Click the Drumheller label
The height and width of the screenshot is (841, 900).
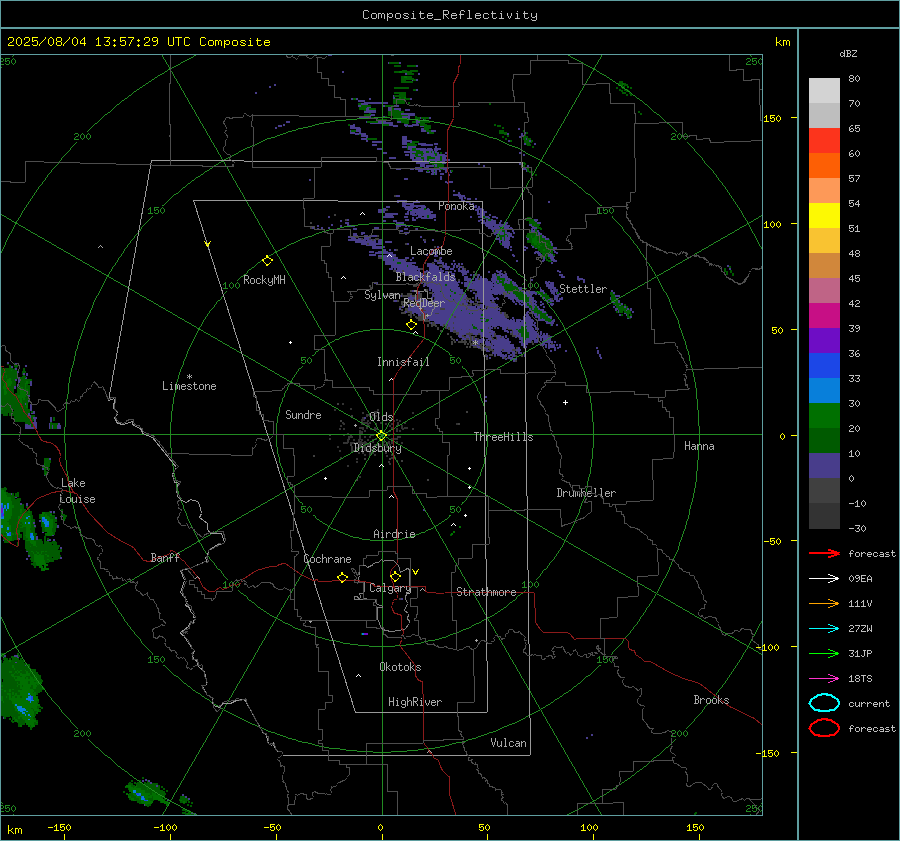[586, 493]
